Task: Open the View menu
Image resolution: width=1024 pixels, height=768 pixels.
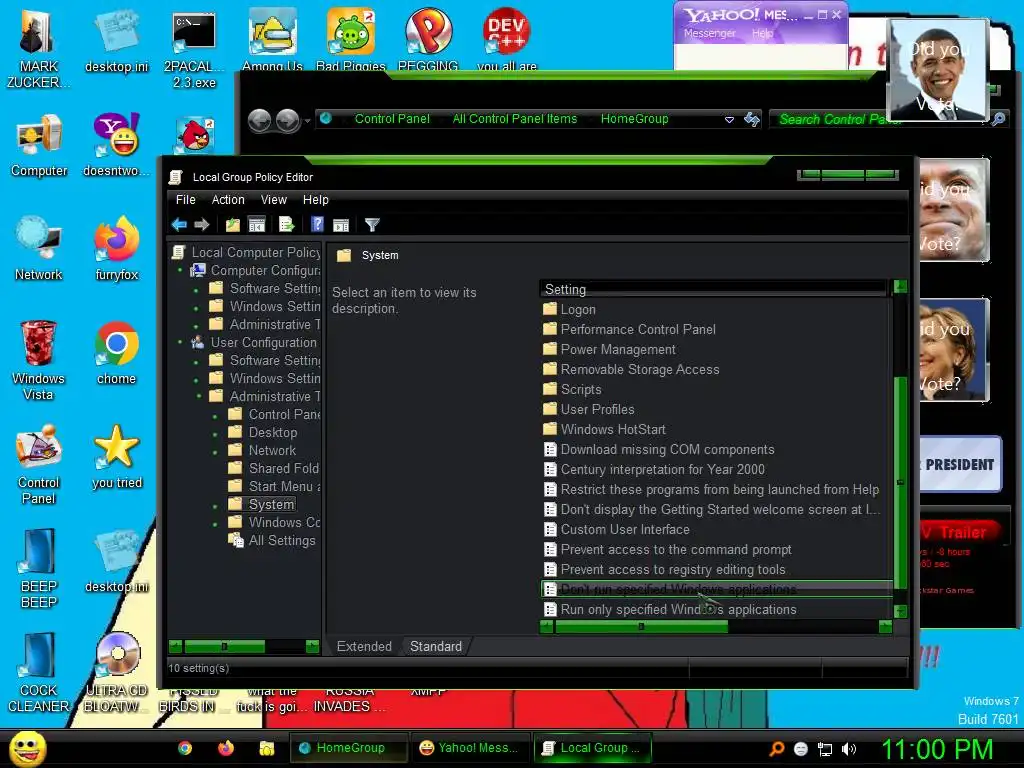Action: tap(274, 200)
